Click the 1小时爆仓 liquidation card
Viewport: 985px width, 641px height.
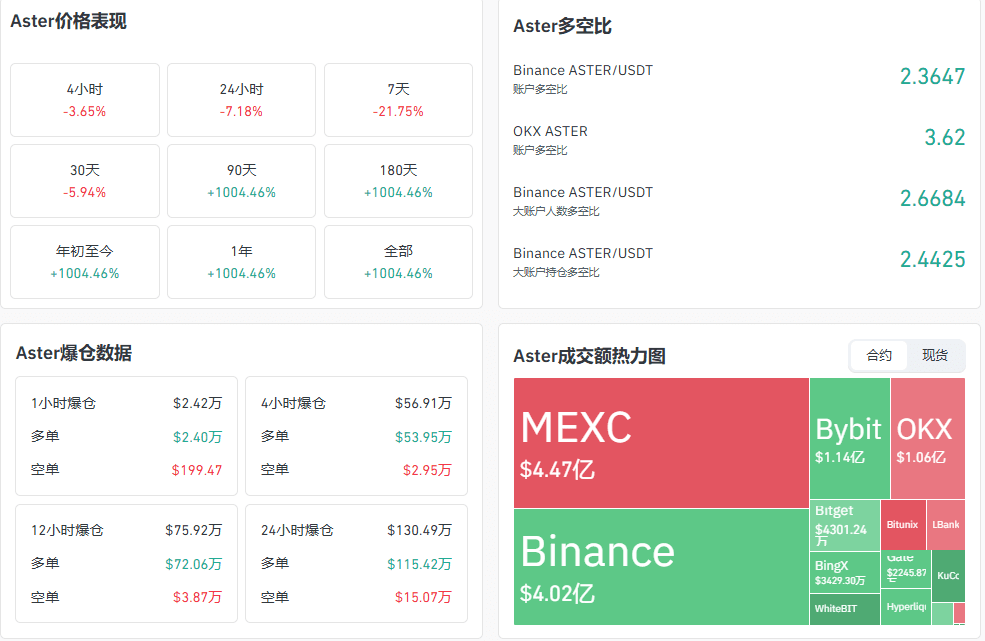coord(126,436)
